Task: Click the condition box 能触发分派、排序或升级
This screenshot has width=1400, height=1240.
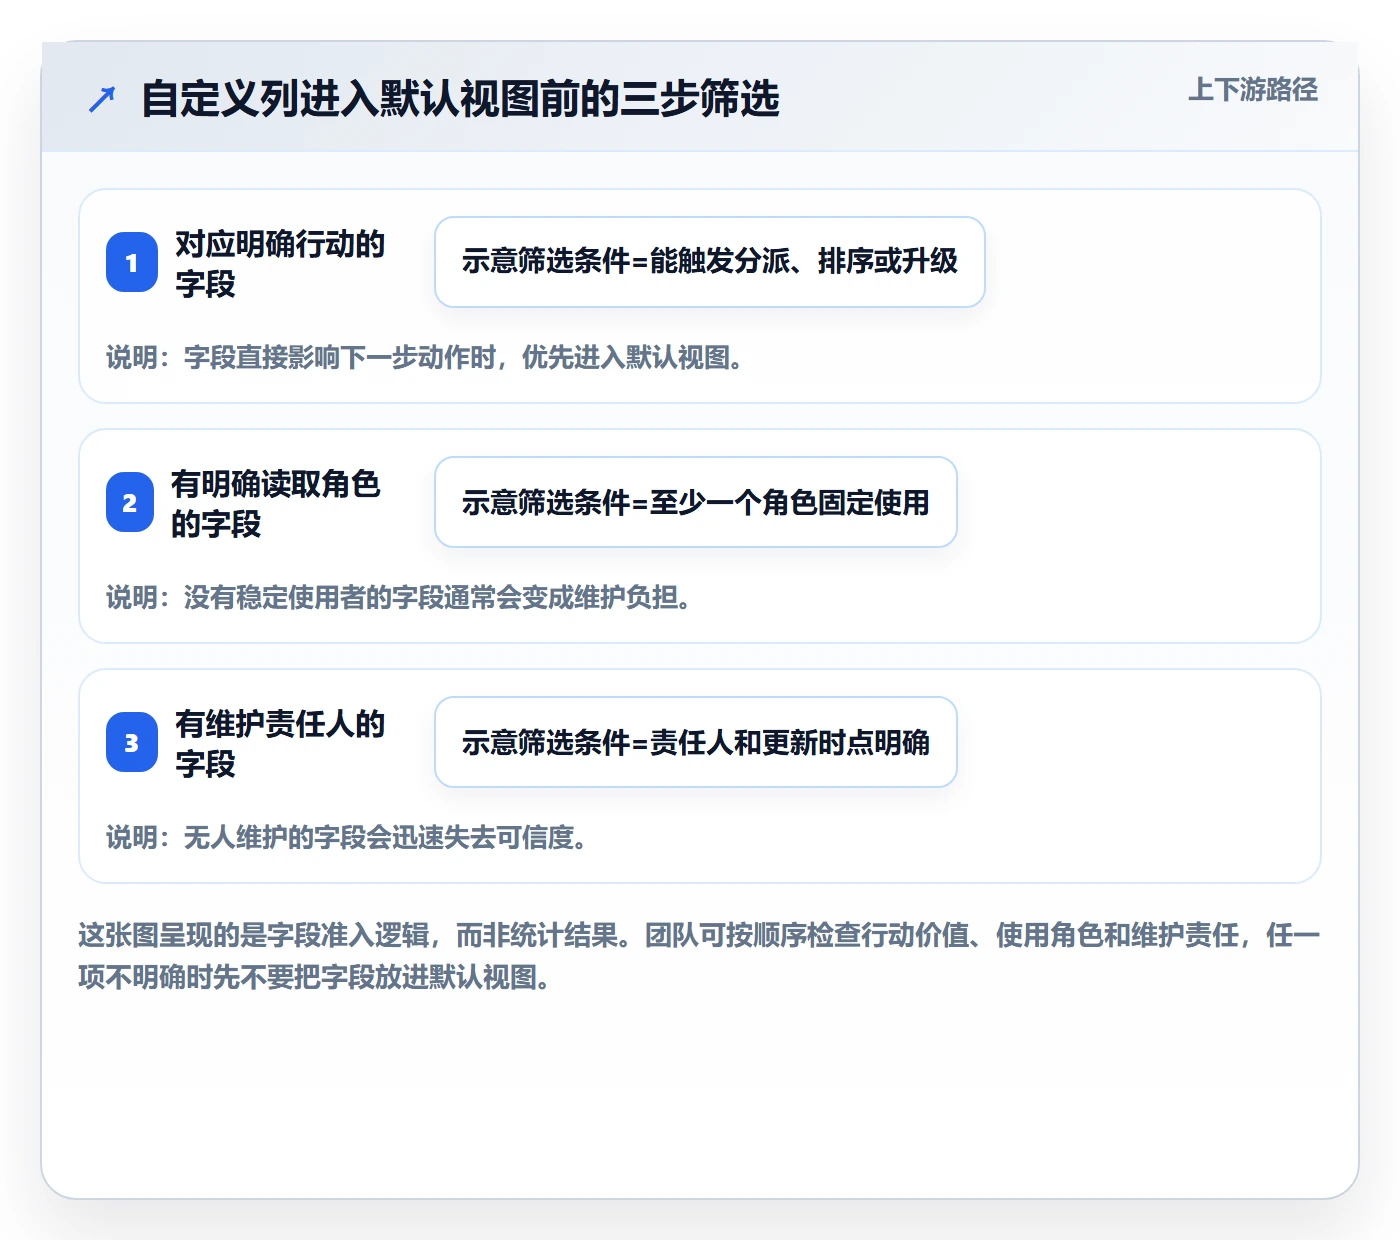Action: click(710, 262)
